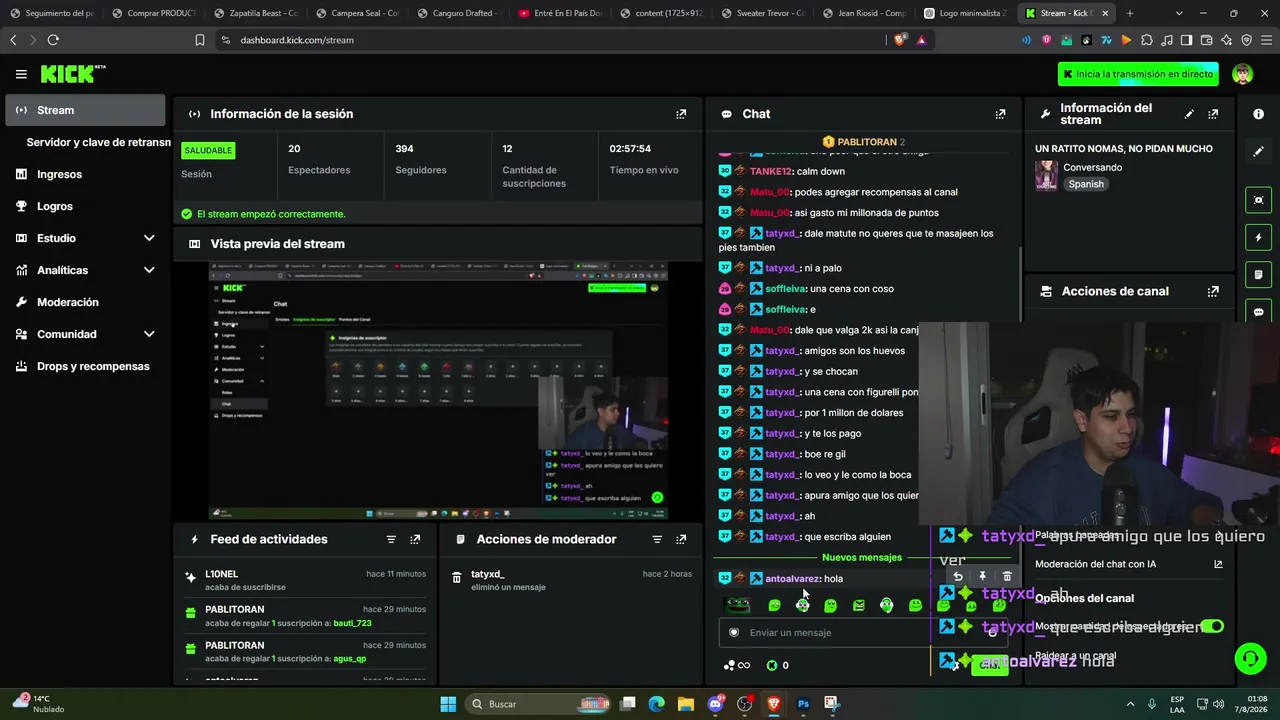Toggle the Opciones del canal green switch
Viewport: 1280px width, 720px height.
1212,626
